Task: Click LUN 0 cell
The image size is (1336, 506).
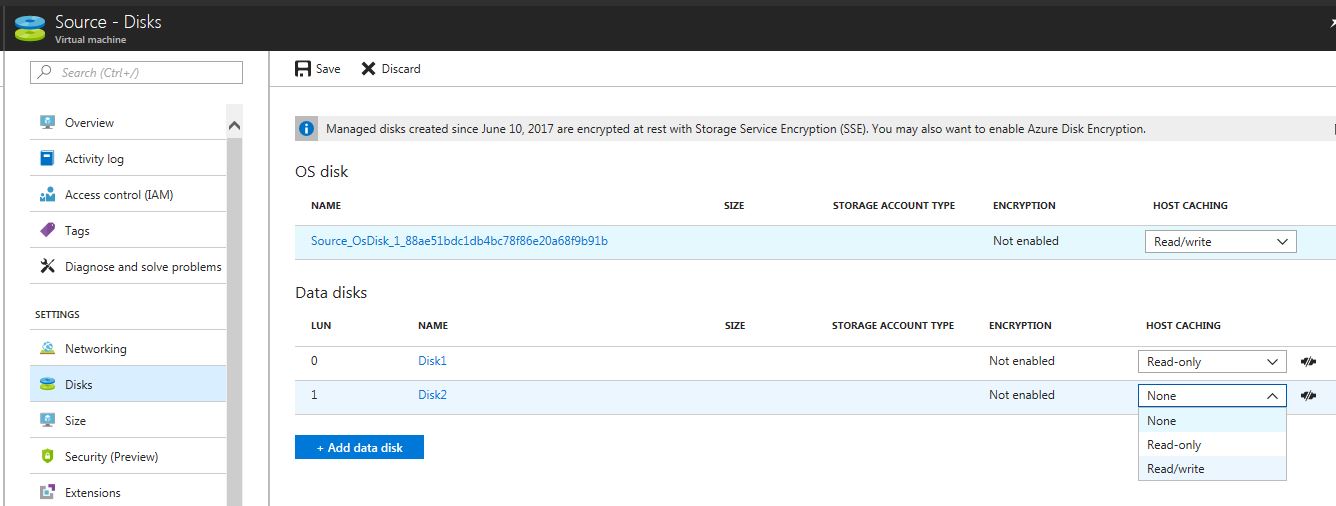Action: click(x=314, y=361)
